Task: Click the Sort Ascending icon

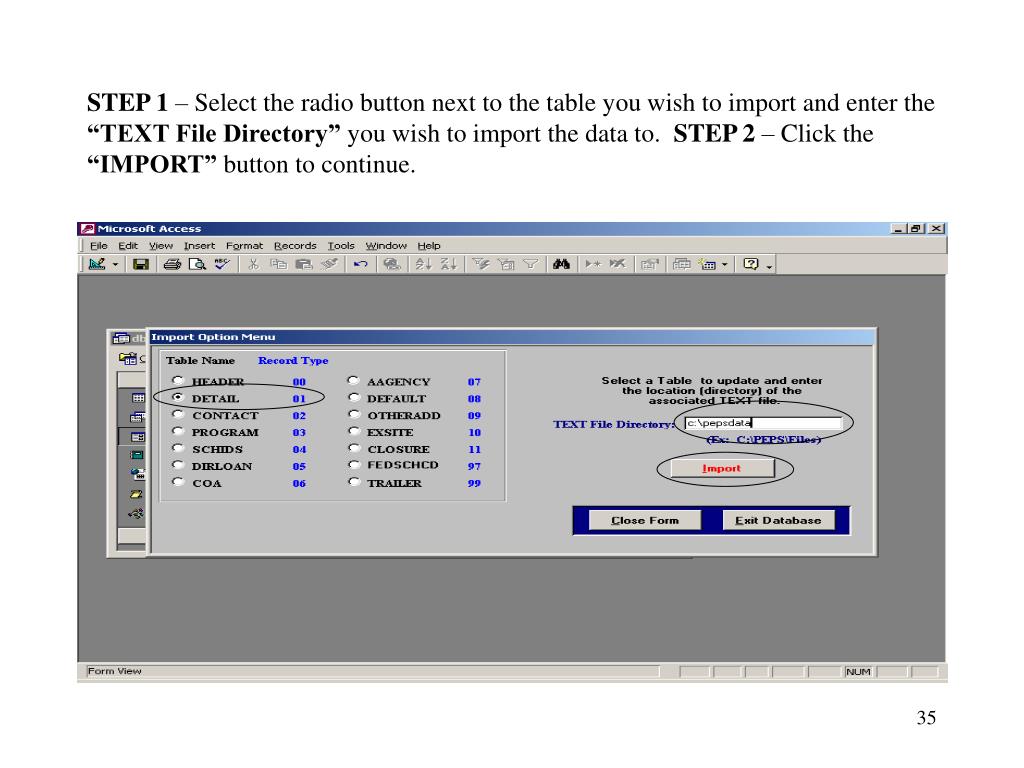Action: [x=423, y=264]
